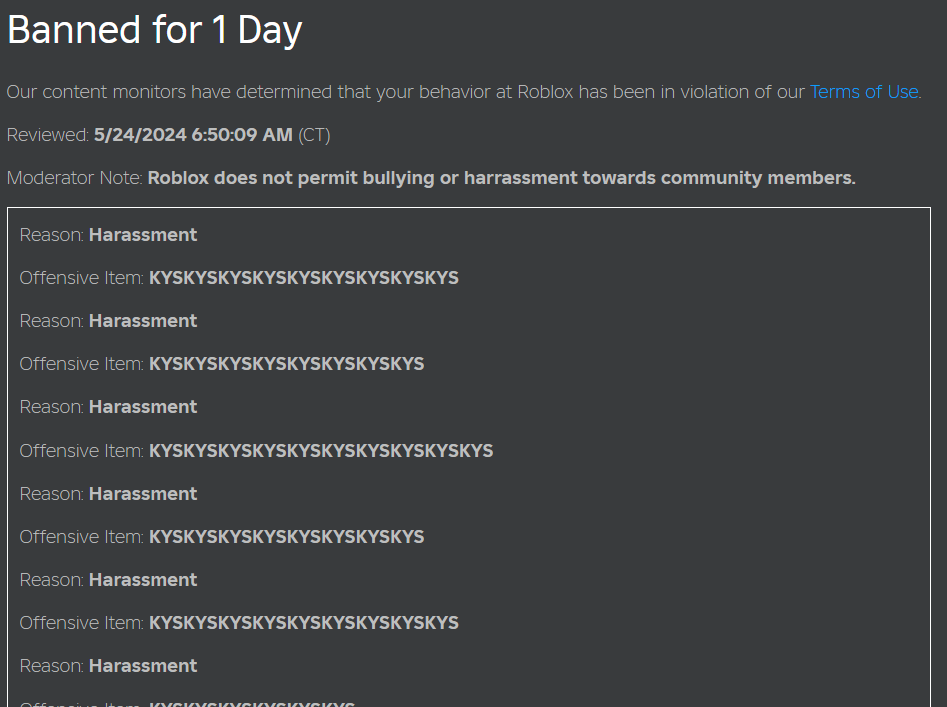Select the sixth "Reason: Harassment" line
947x707 pixels.
pyautogui.click(x=109, y=666)
